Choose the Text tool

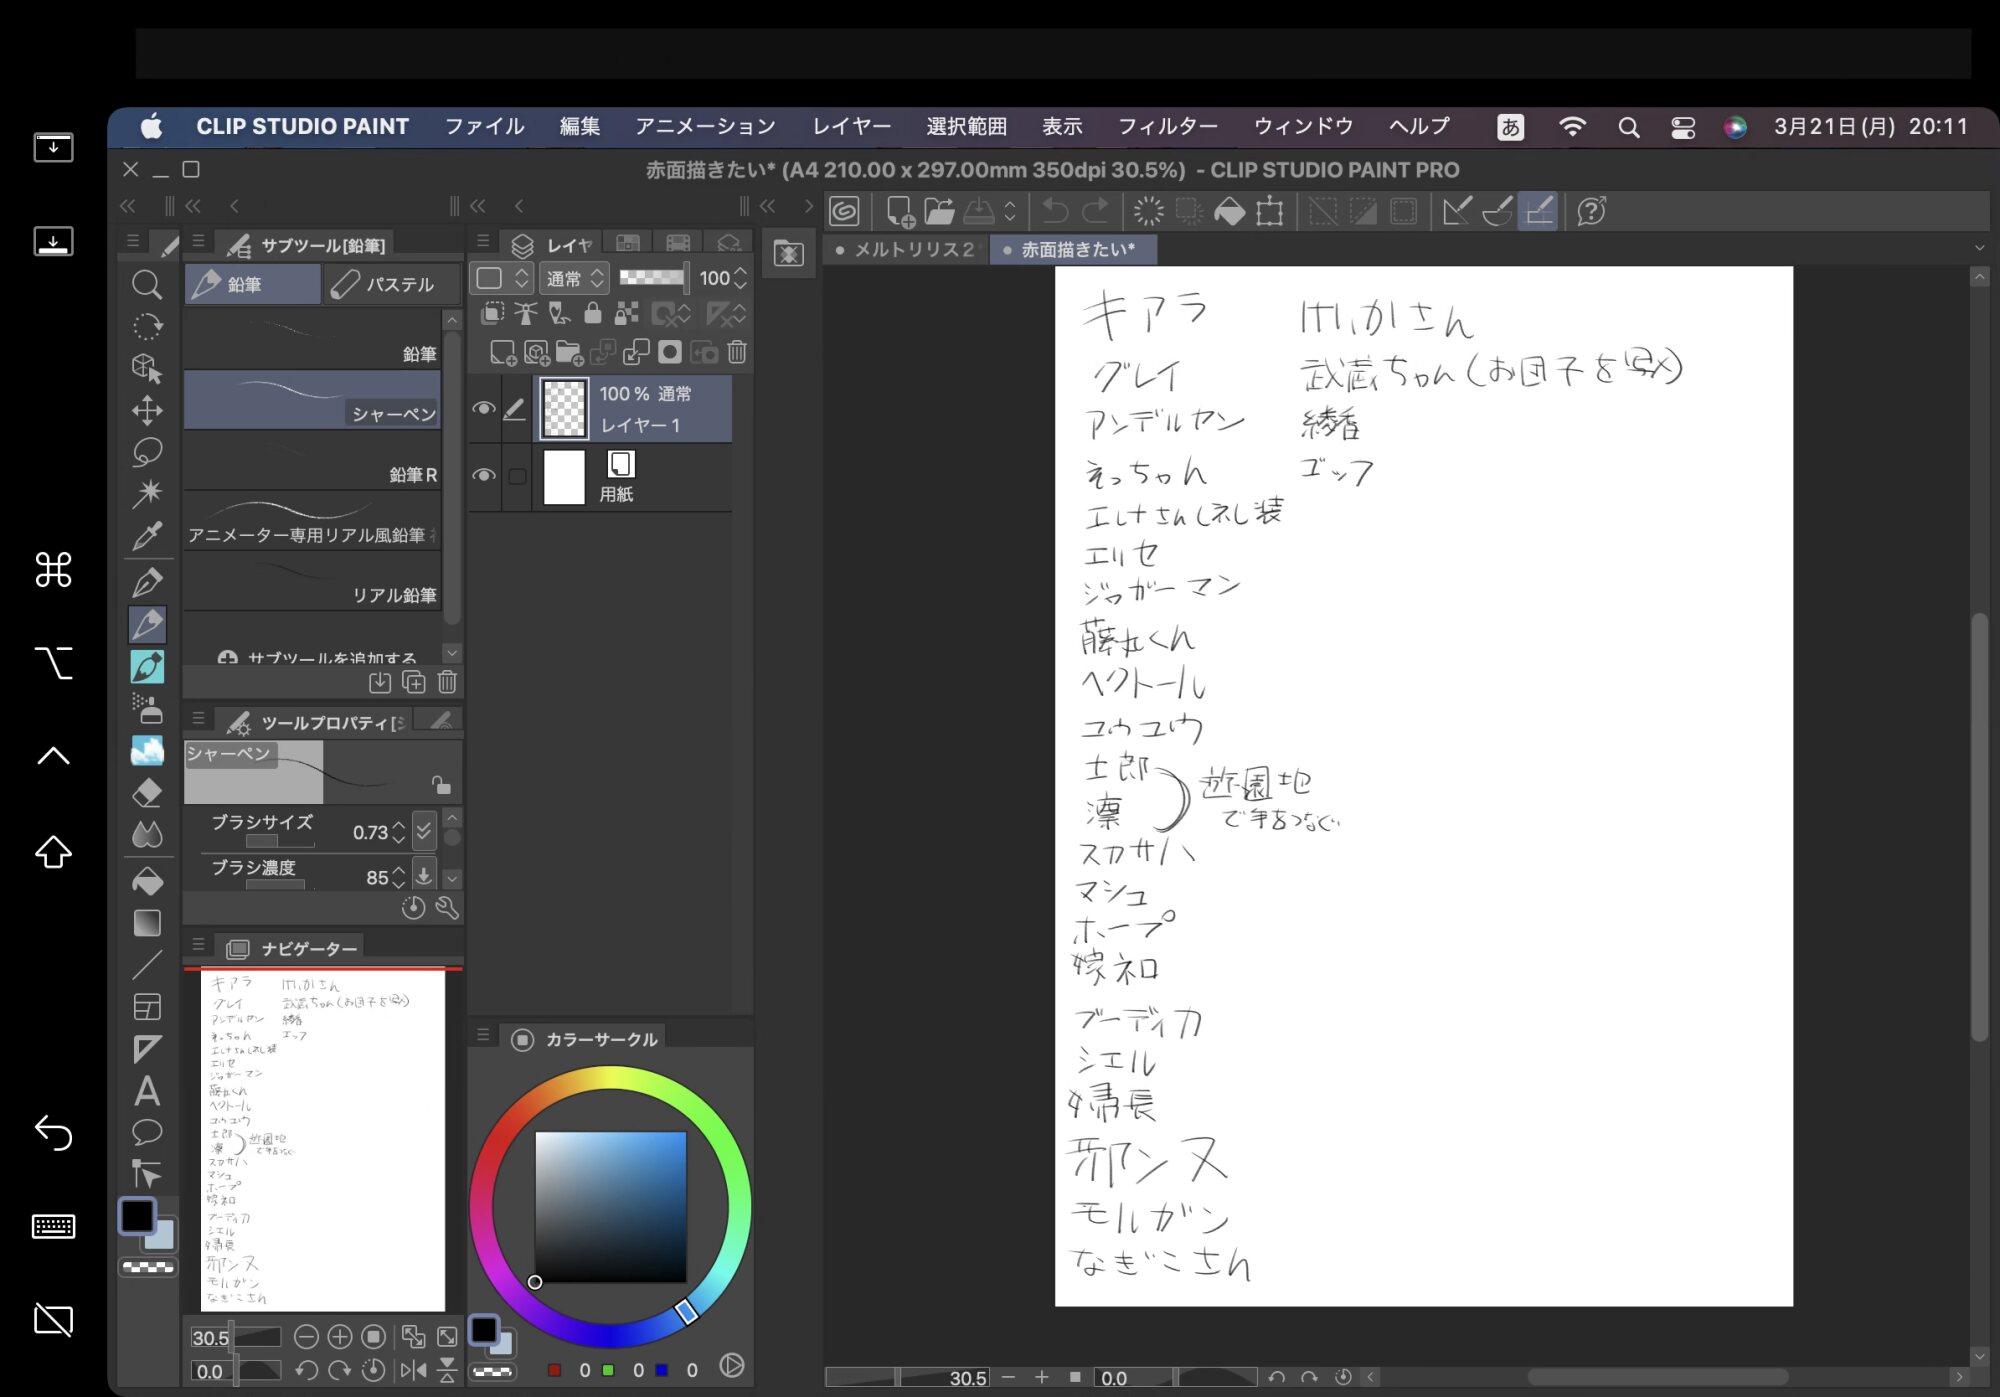(x=147, y=1090)
